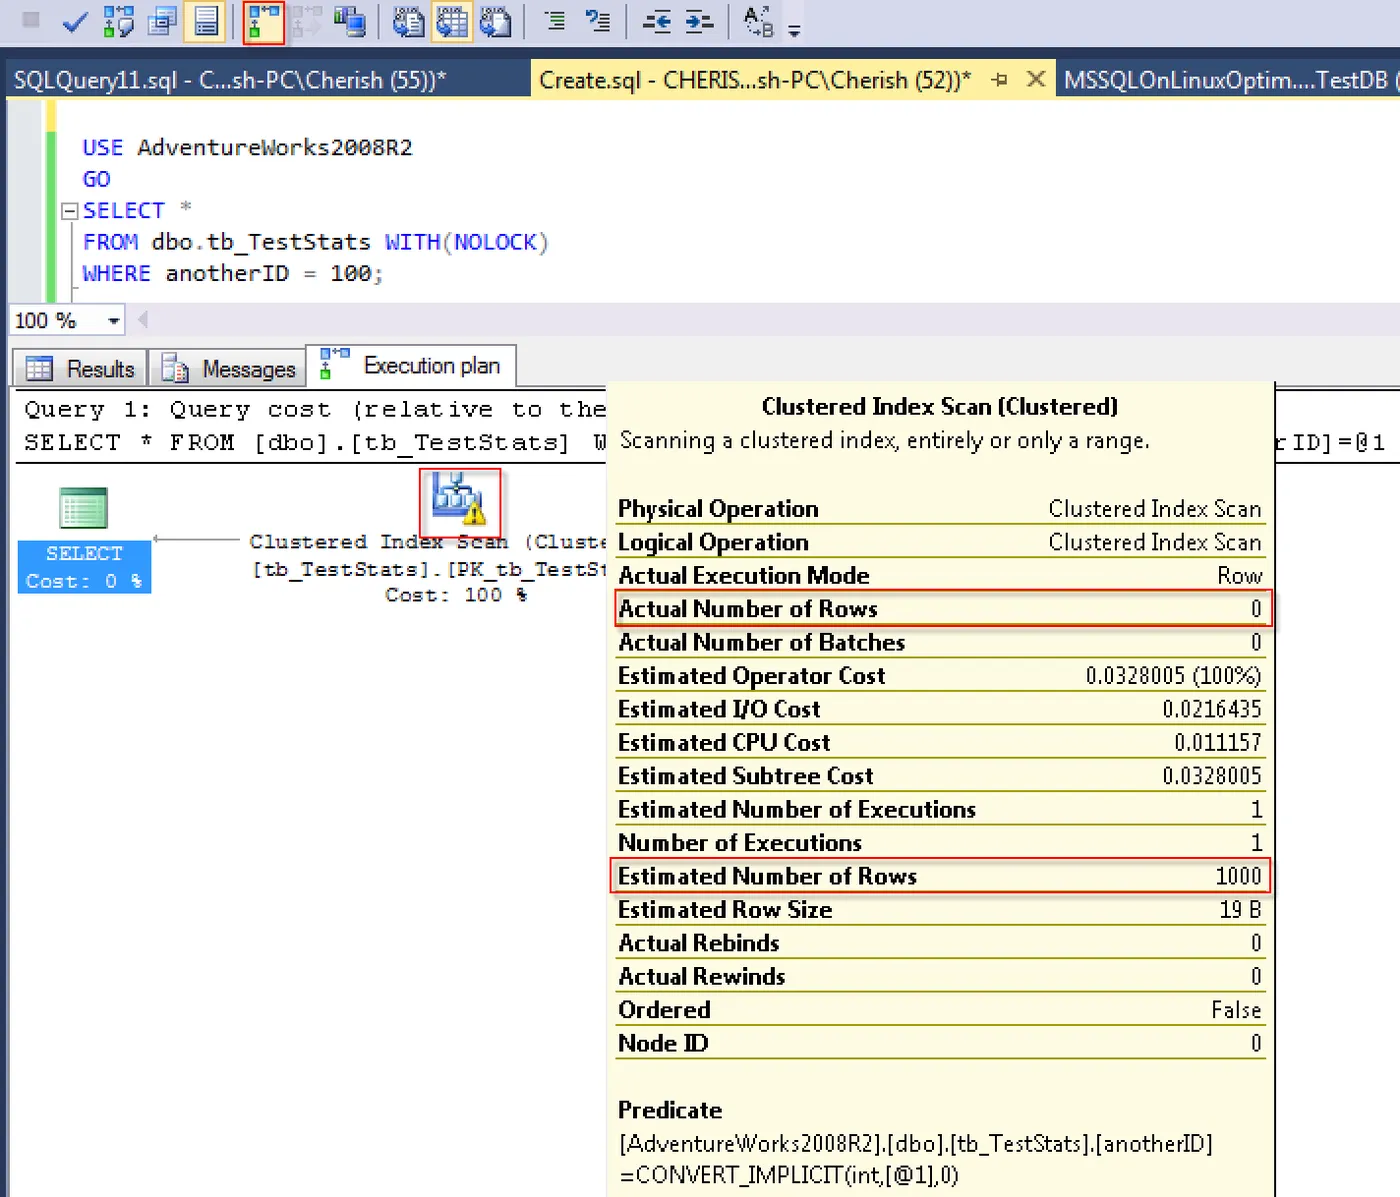Screen dimensions: 1400x1197
Task: Click the 'Query 1: Query cost' header text
Action: (x=178, y=410)
